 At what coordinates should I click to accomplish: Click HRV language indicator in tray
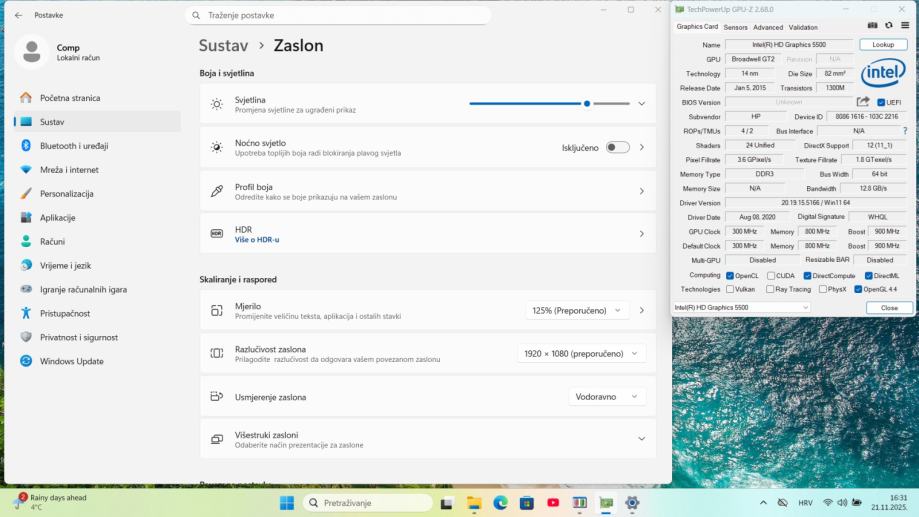click(805, 503)
